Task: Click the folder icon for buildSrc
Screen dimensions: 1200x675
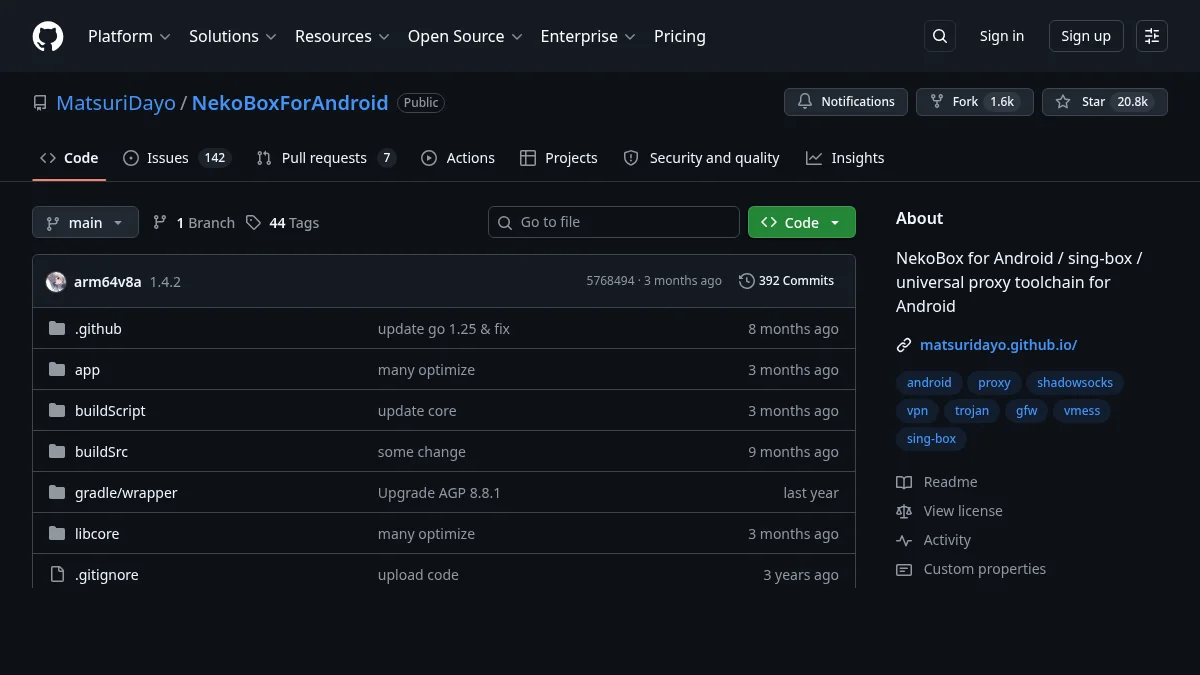Action: tap(57, 452)
